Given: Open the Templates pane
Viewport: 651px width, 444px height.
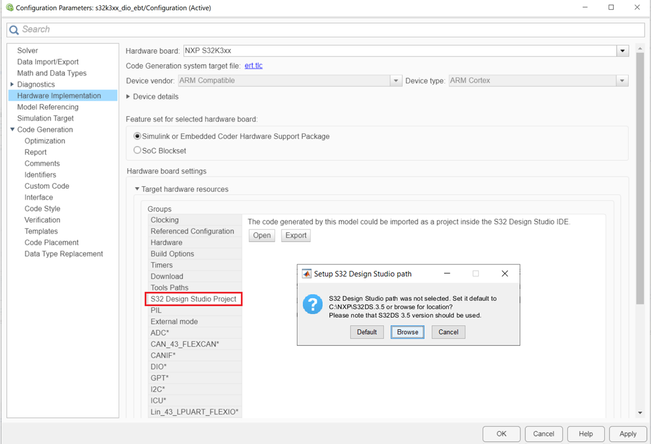Looking at the screenshot, I should pos(41,231).
